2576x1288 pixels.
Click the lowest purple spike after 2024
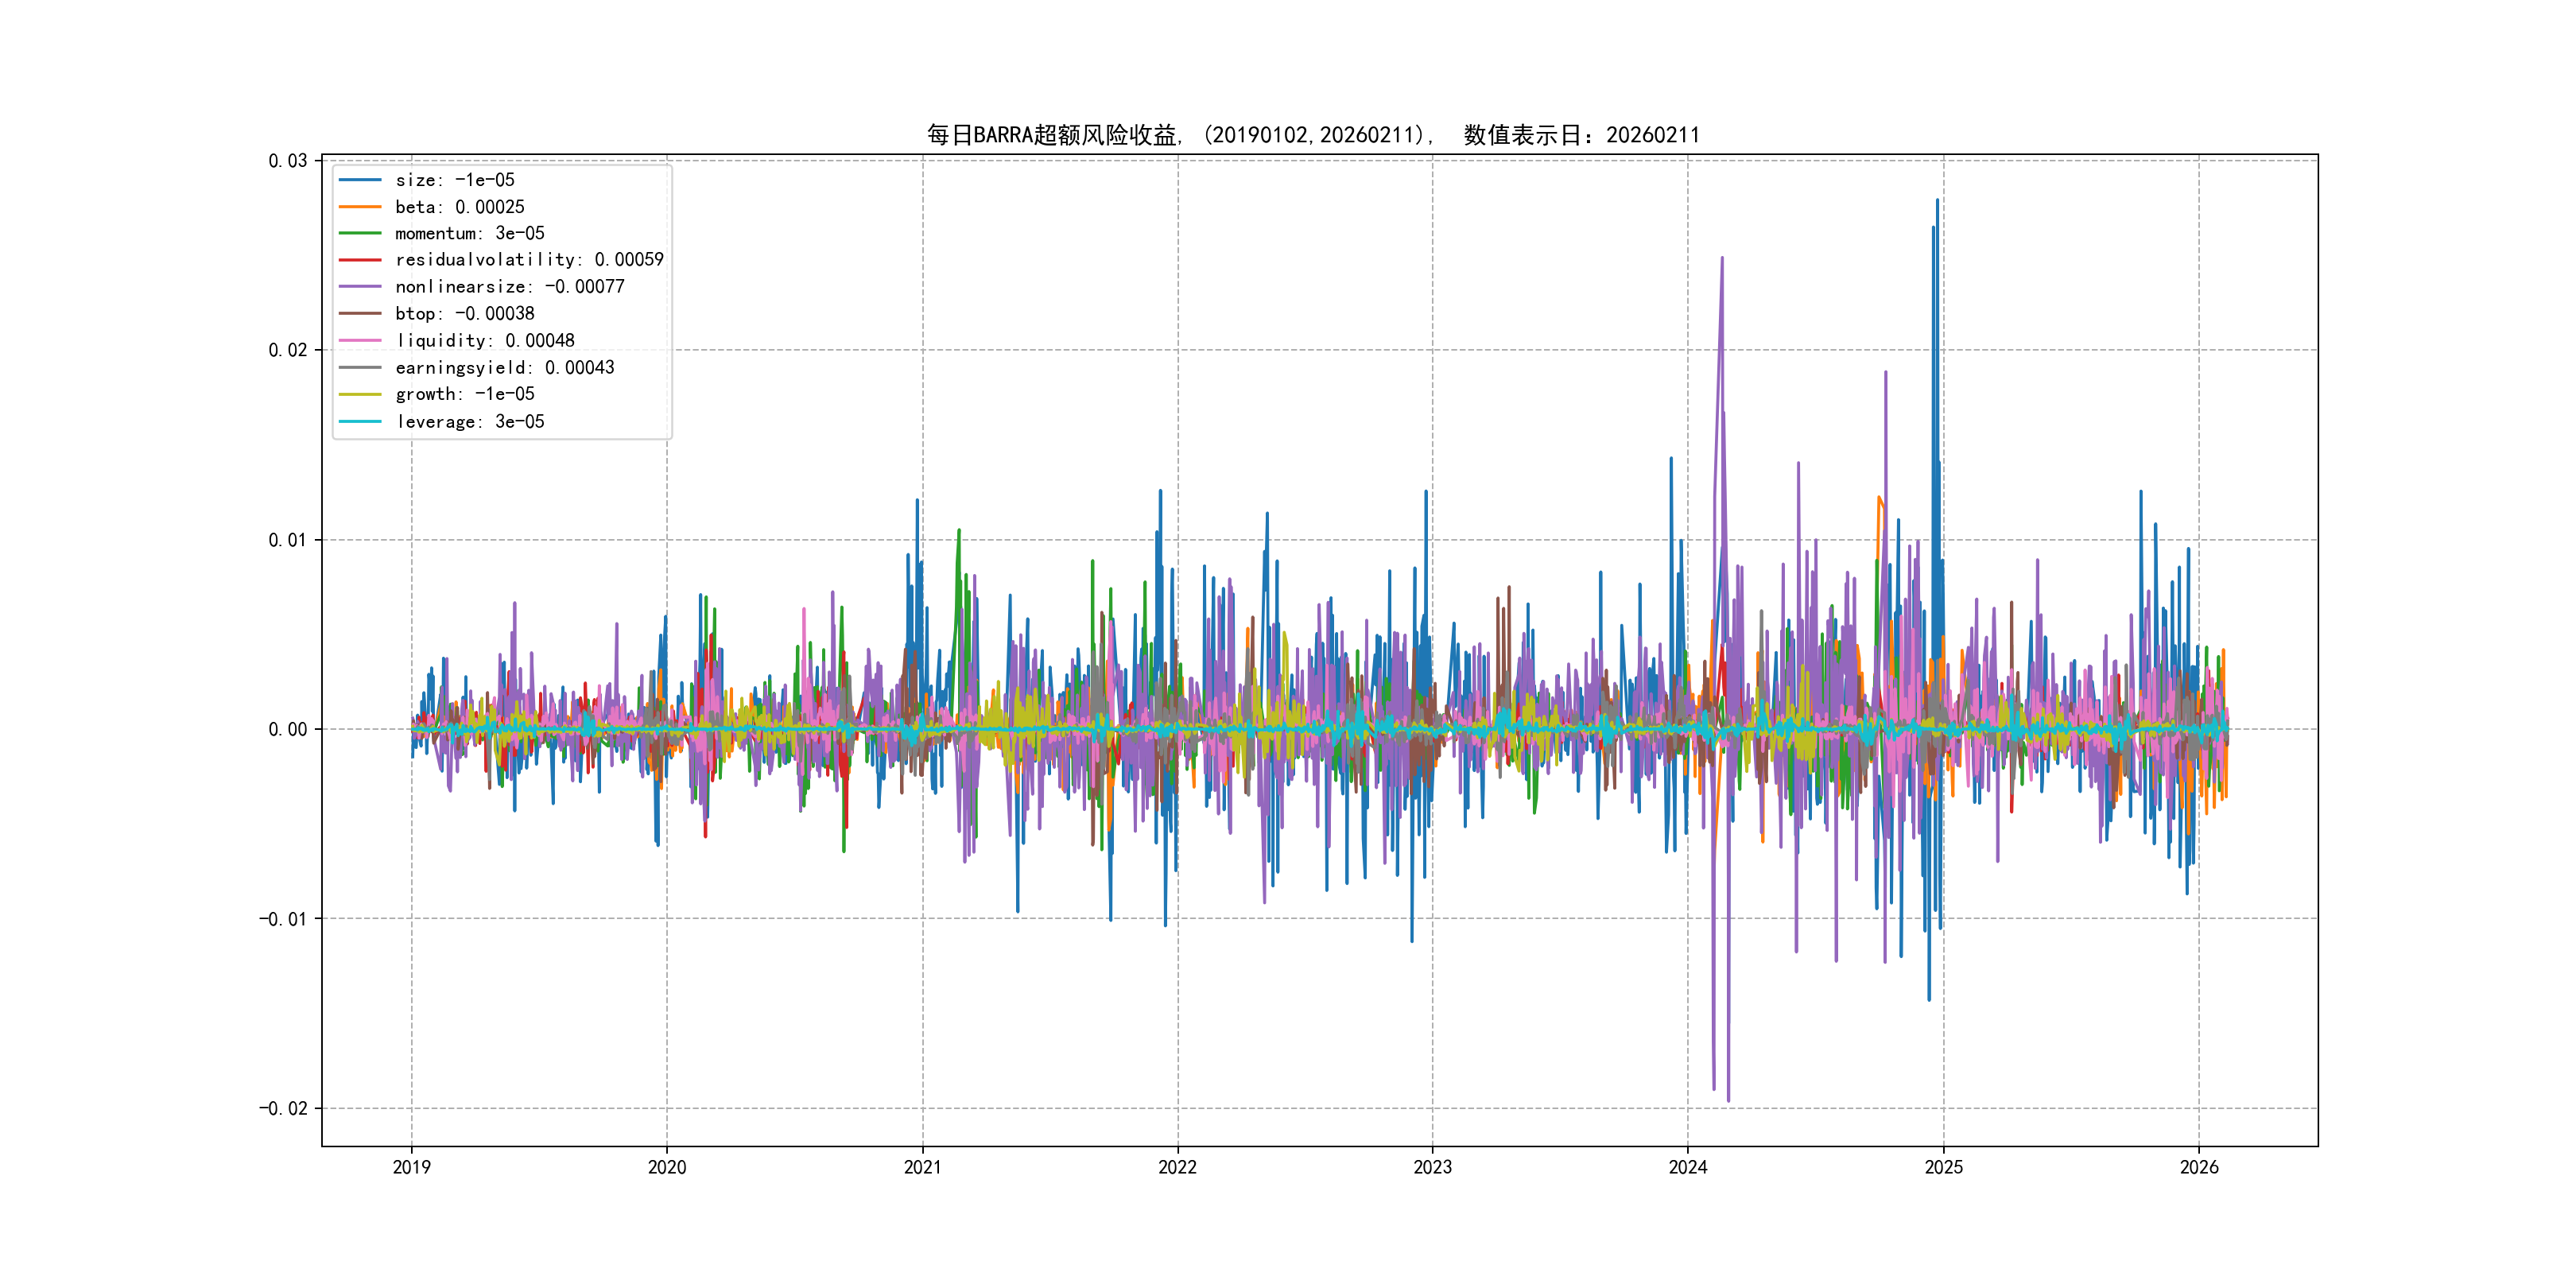pos(1728,1098)
